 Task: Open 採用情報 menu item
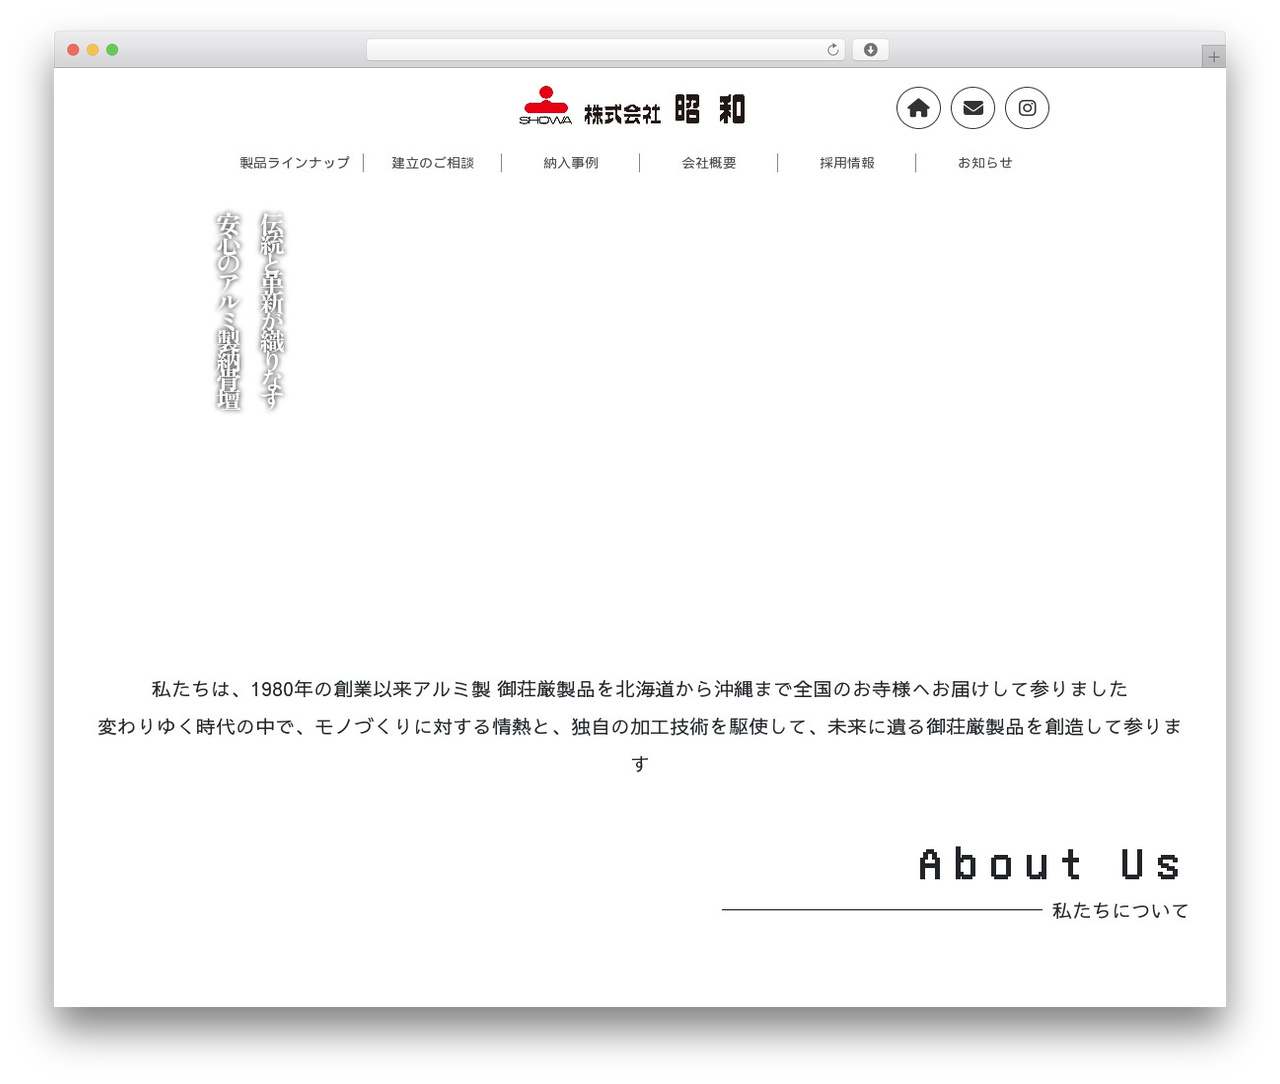[847, 163]
